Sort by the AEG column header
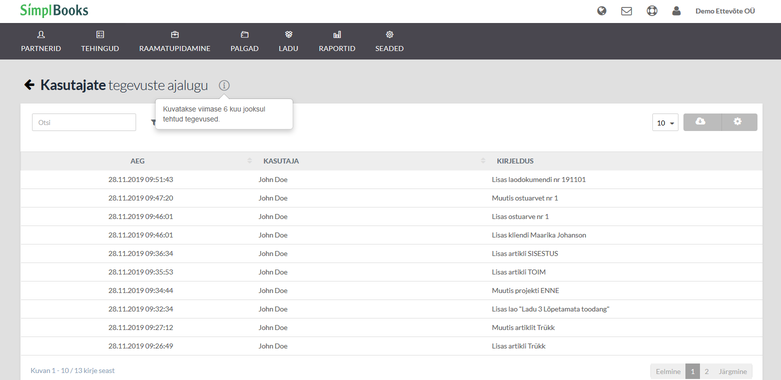Image resolution: width=781 pixels, height=380 pixels. tap(137, 161)
